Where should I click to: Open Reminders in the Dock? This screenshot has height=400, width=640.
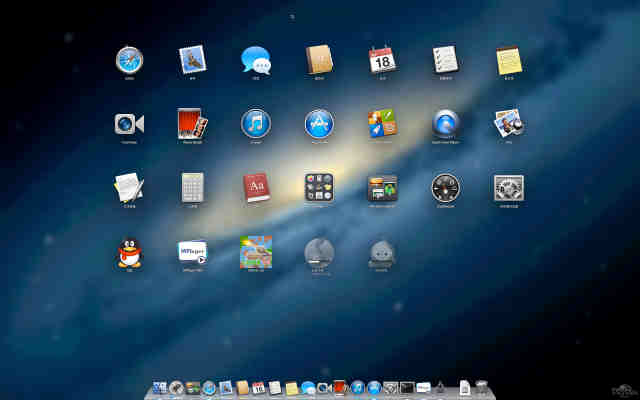pyautogui.click(x=275, y=387)
